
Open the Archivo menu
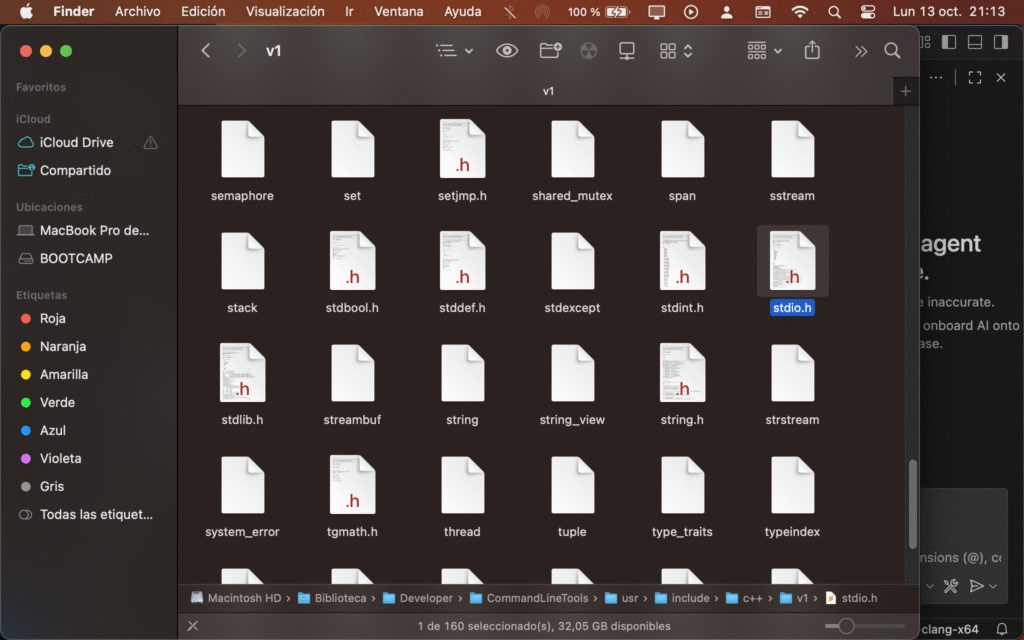point(137,12)
